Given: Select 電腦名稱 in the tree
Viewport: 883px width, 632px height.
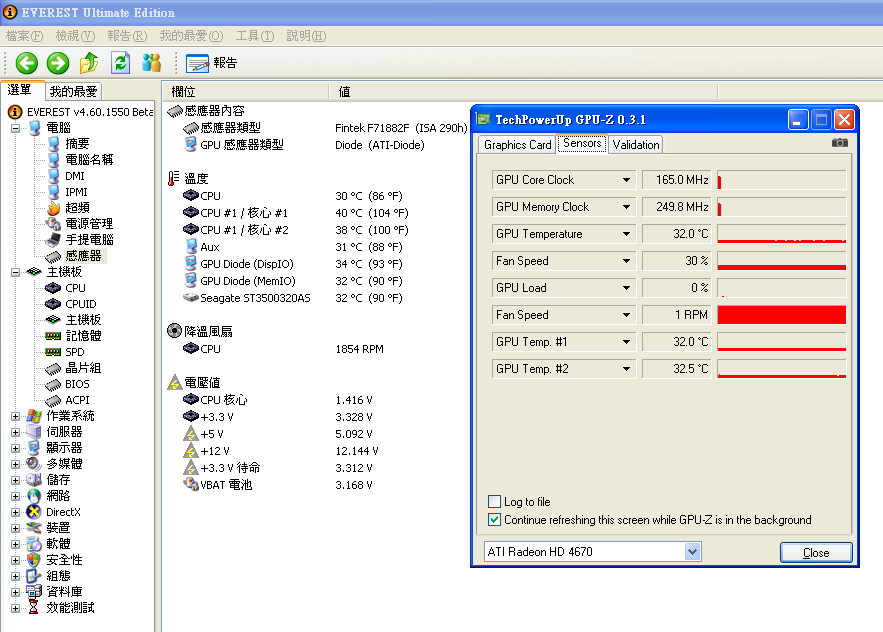Looking at the screenshot, I should [89, 160].
